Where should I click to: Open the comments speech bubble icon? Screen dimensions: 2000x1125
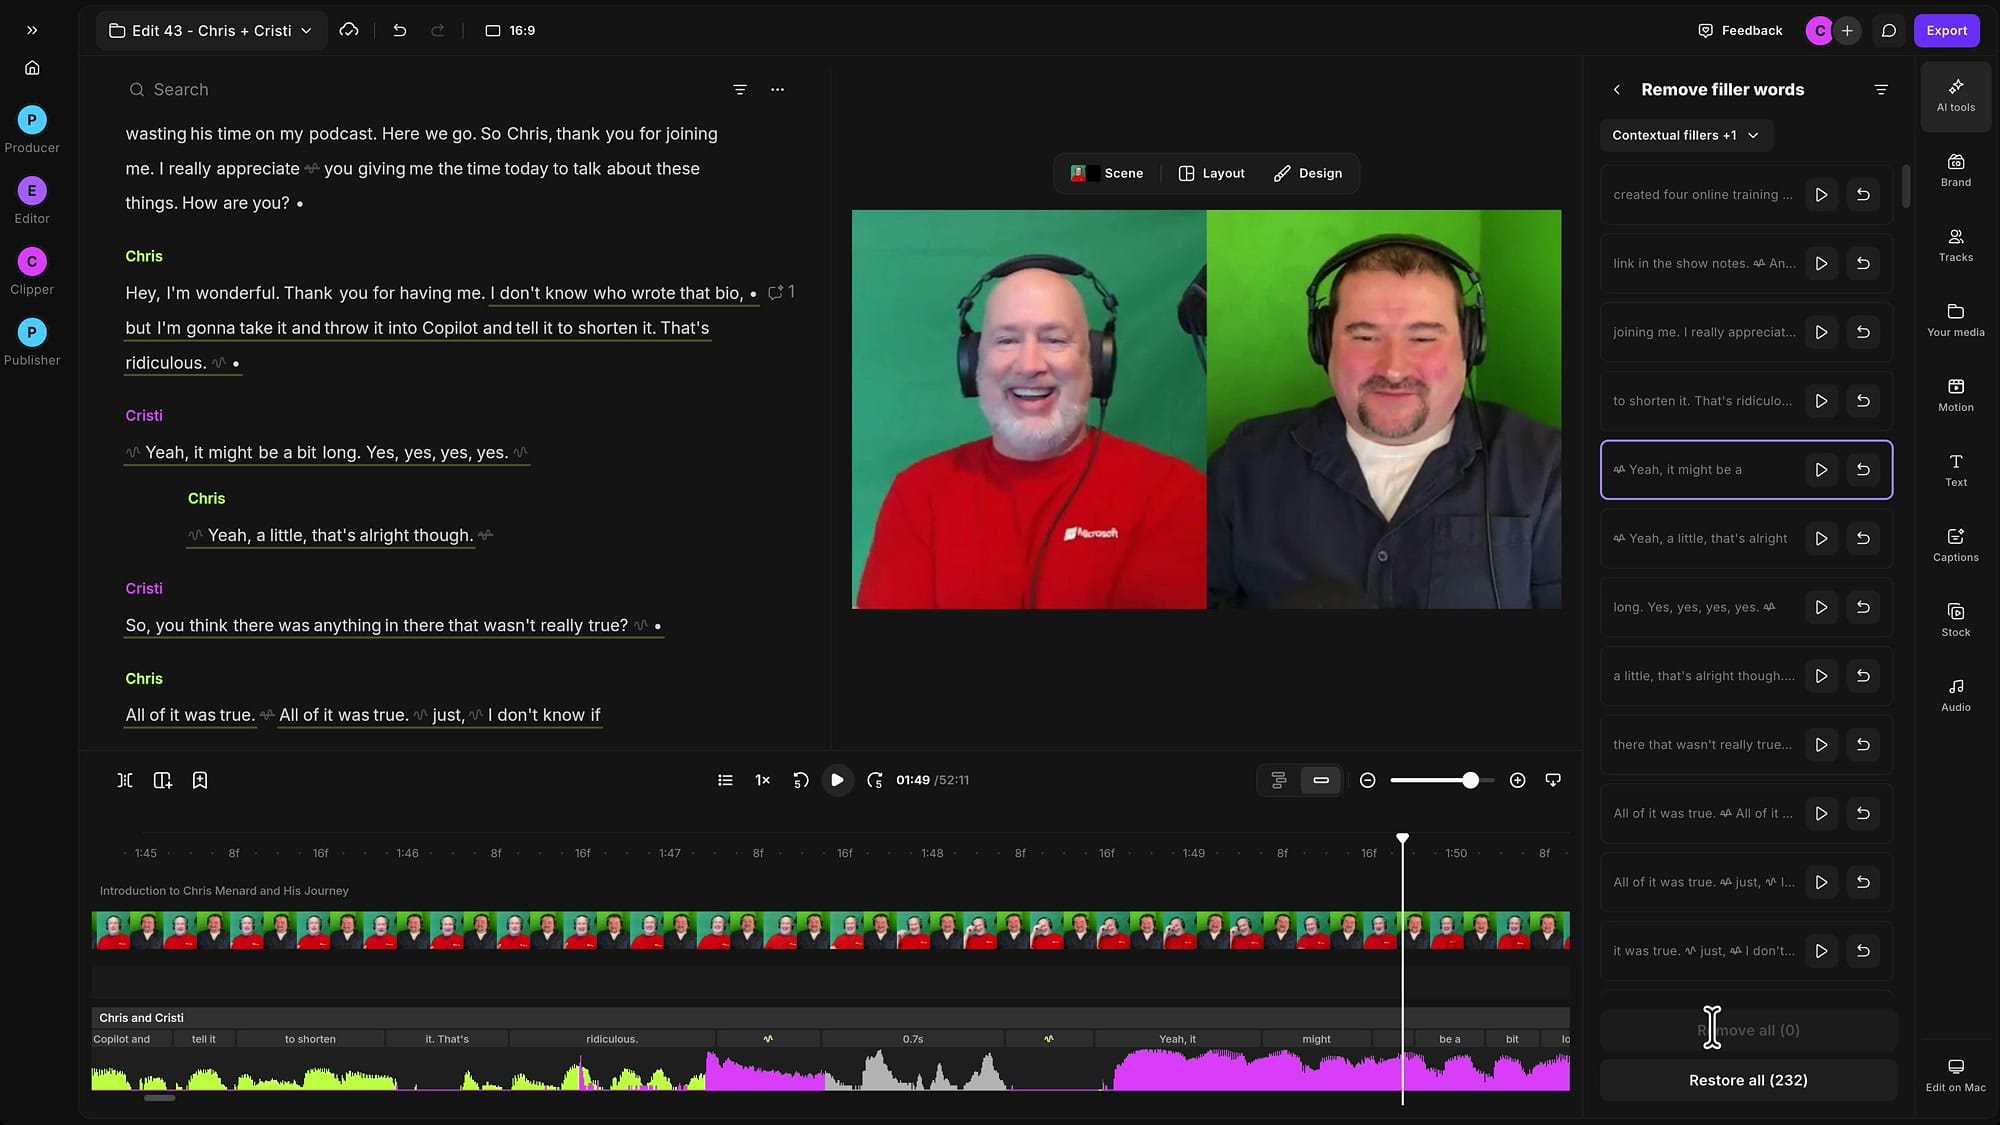(x=1888, y=30)
